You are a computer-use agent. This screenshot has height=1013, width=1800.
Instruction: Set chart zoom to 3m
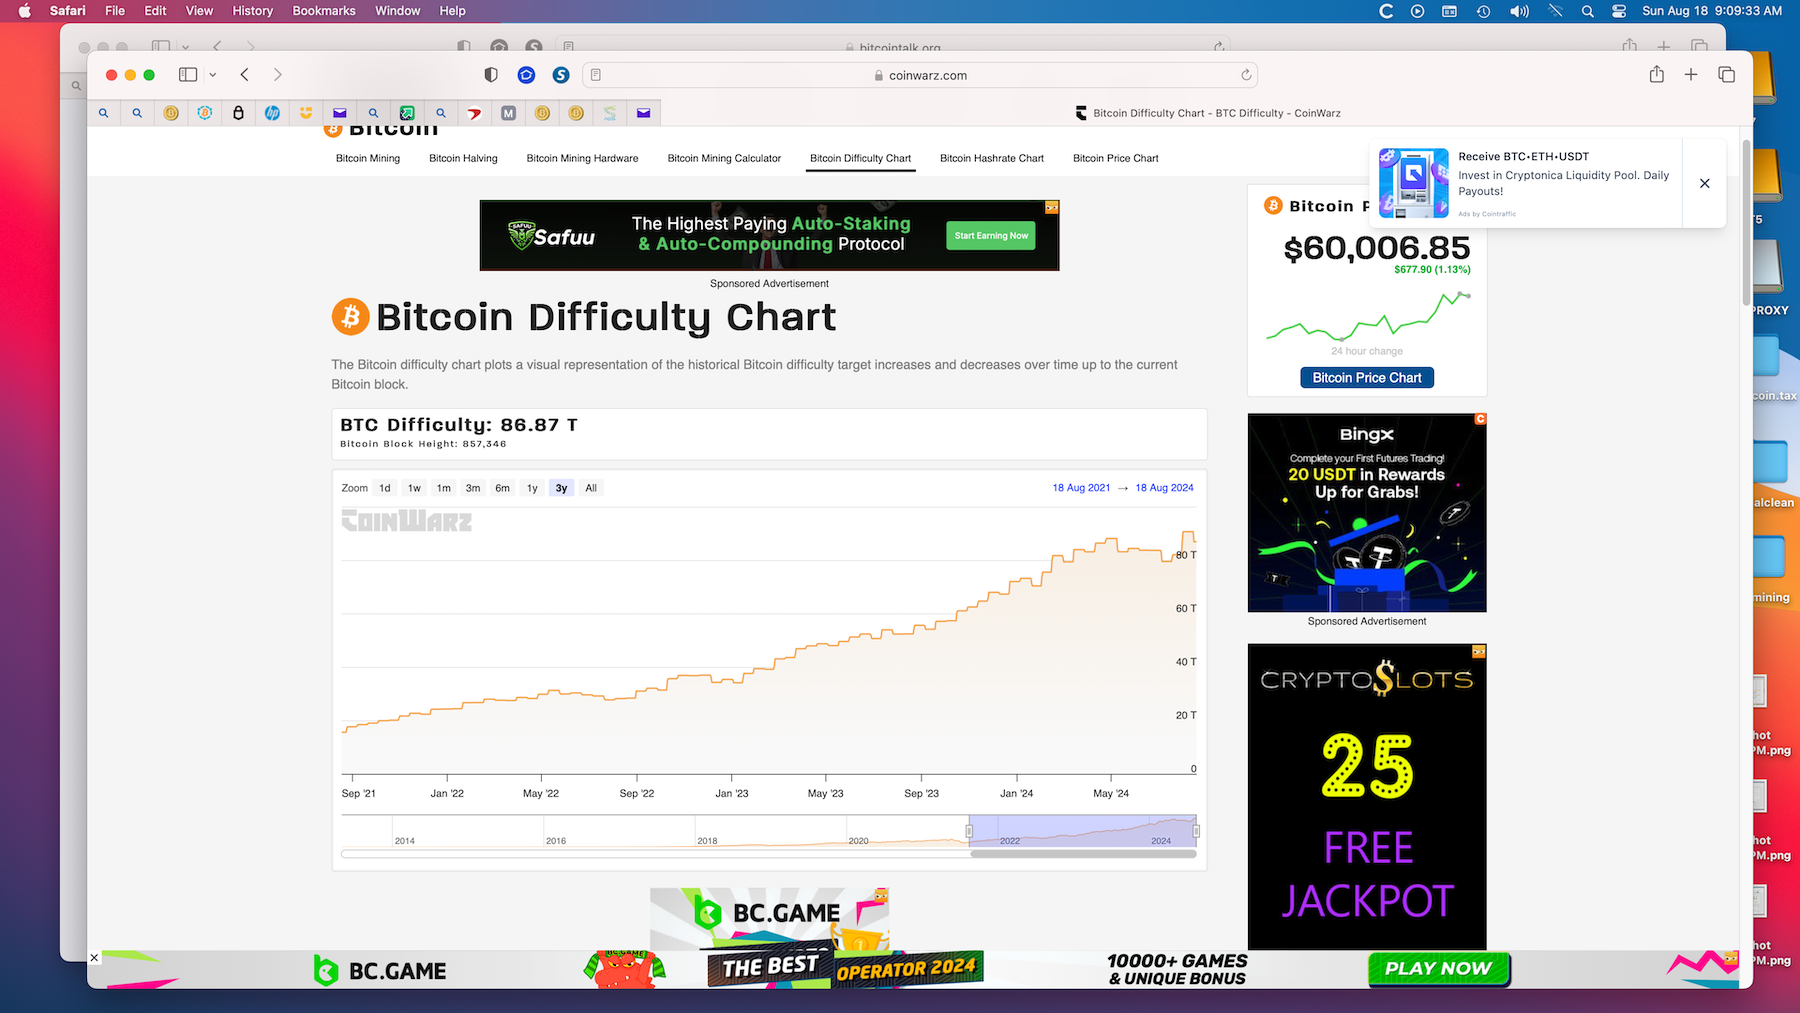473,488
